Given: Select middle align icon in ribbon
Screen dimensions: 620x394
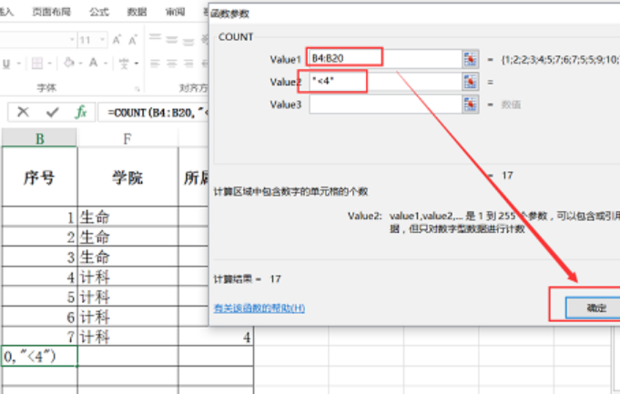Looking at the screenshot, I should tap(172, 40).
